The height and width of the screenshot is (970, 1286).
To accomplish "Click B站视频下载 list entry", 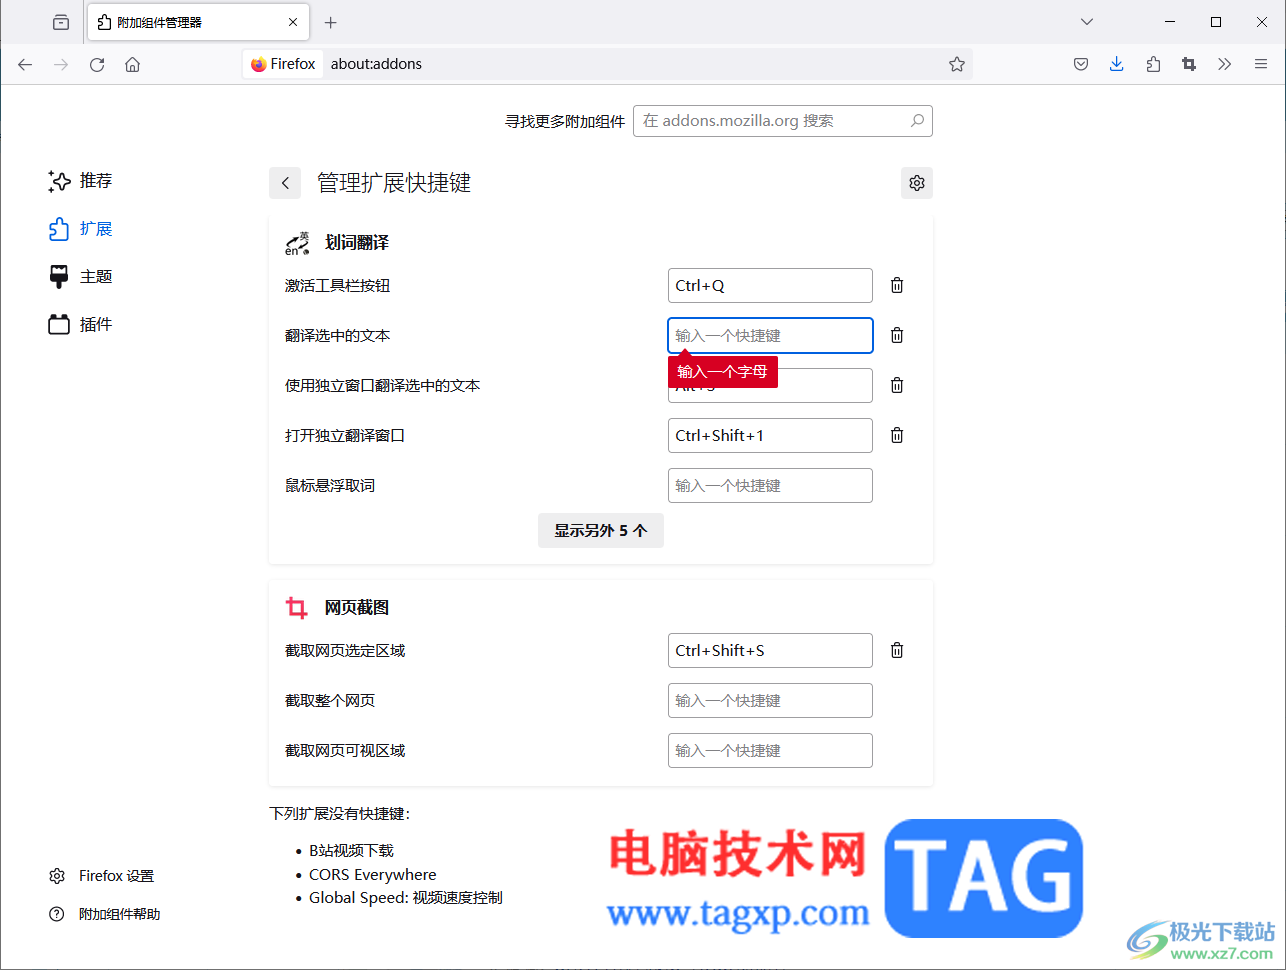I will [x=351, y=851].
